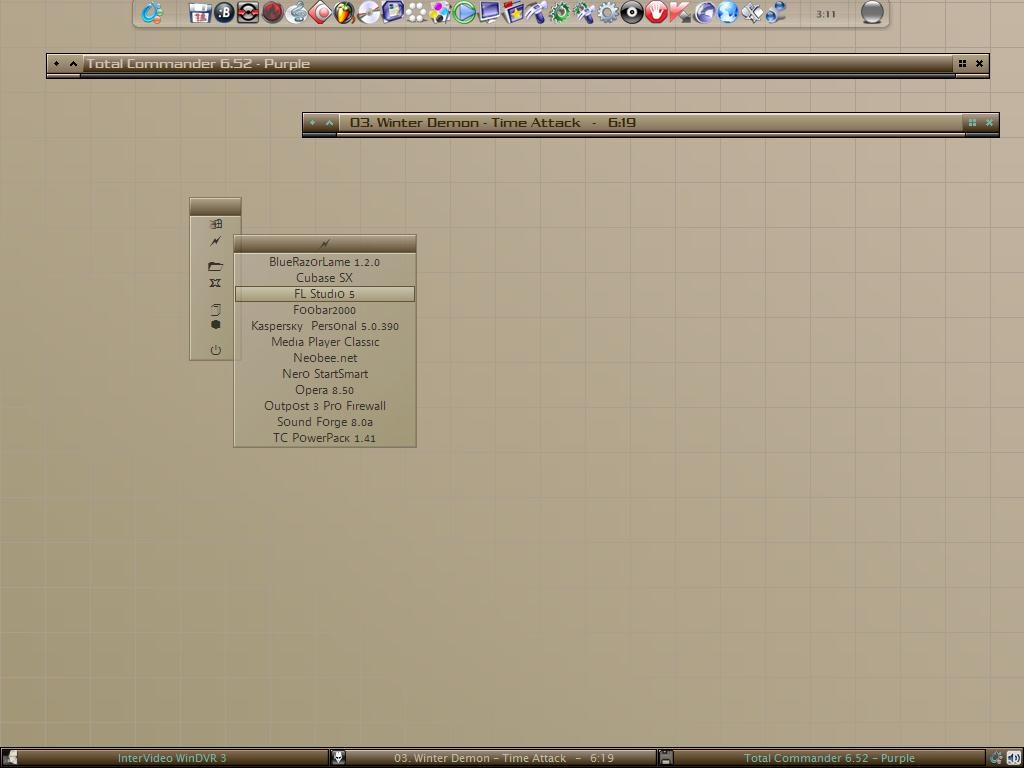Click the muted speaker volume dock icon

click(752, 12)
